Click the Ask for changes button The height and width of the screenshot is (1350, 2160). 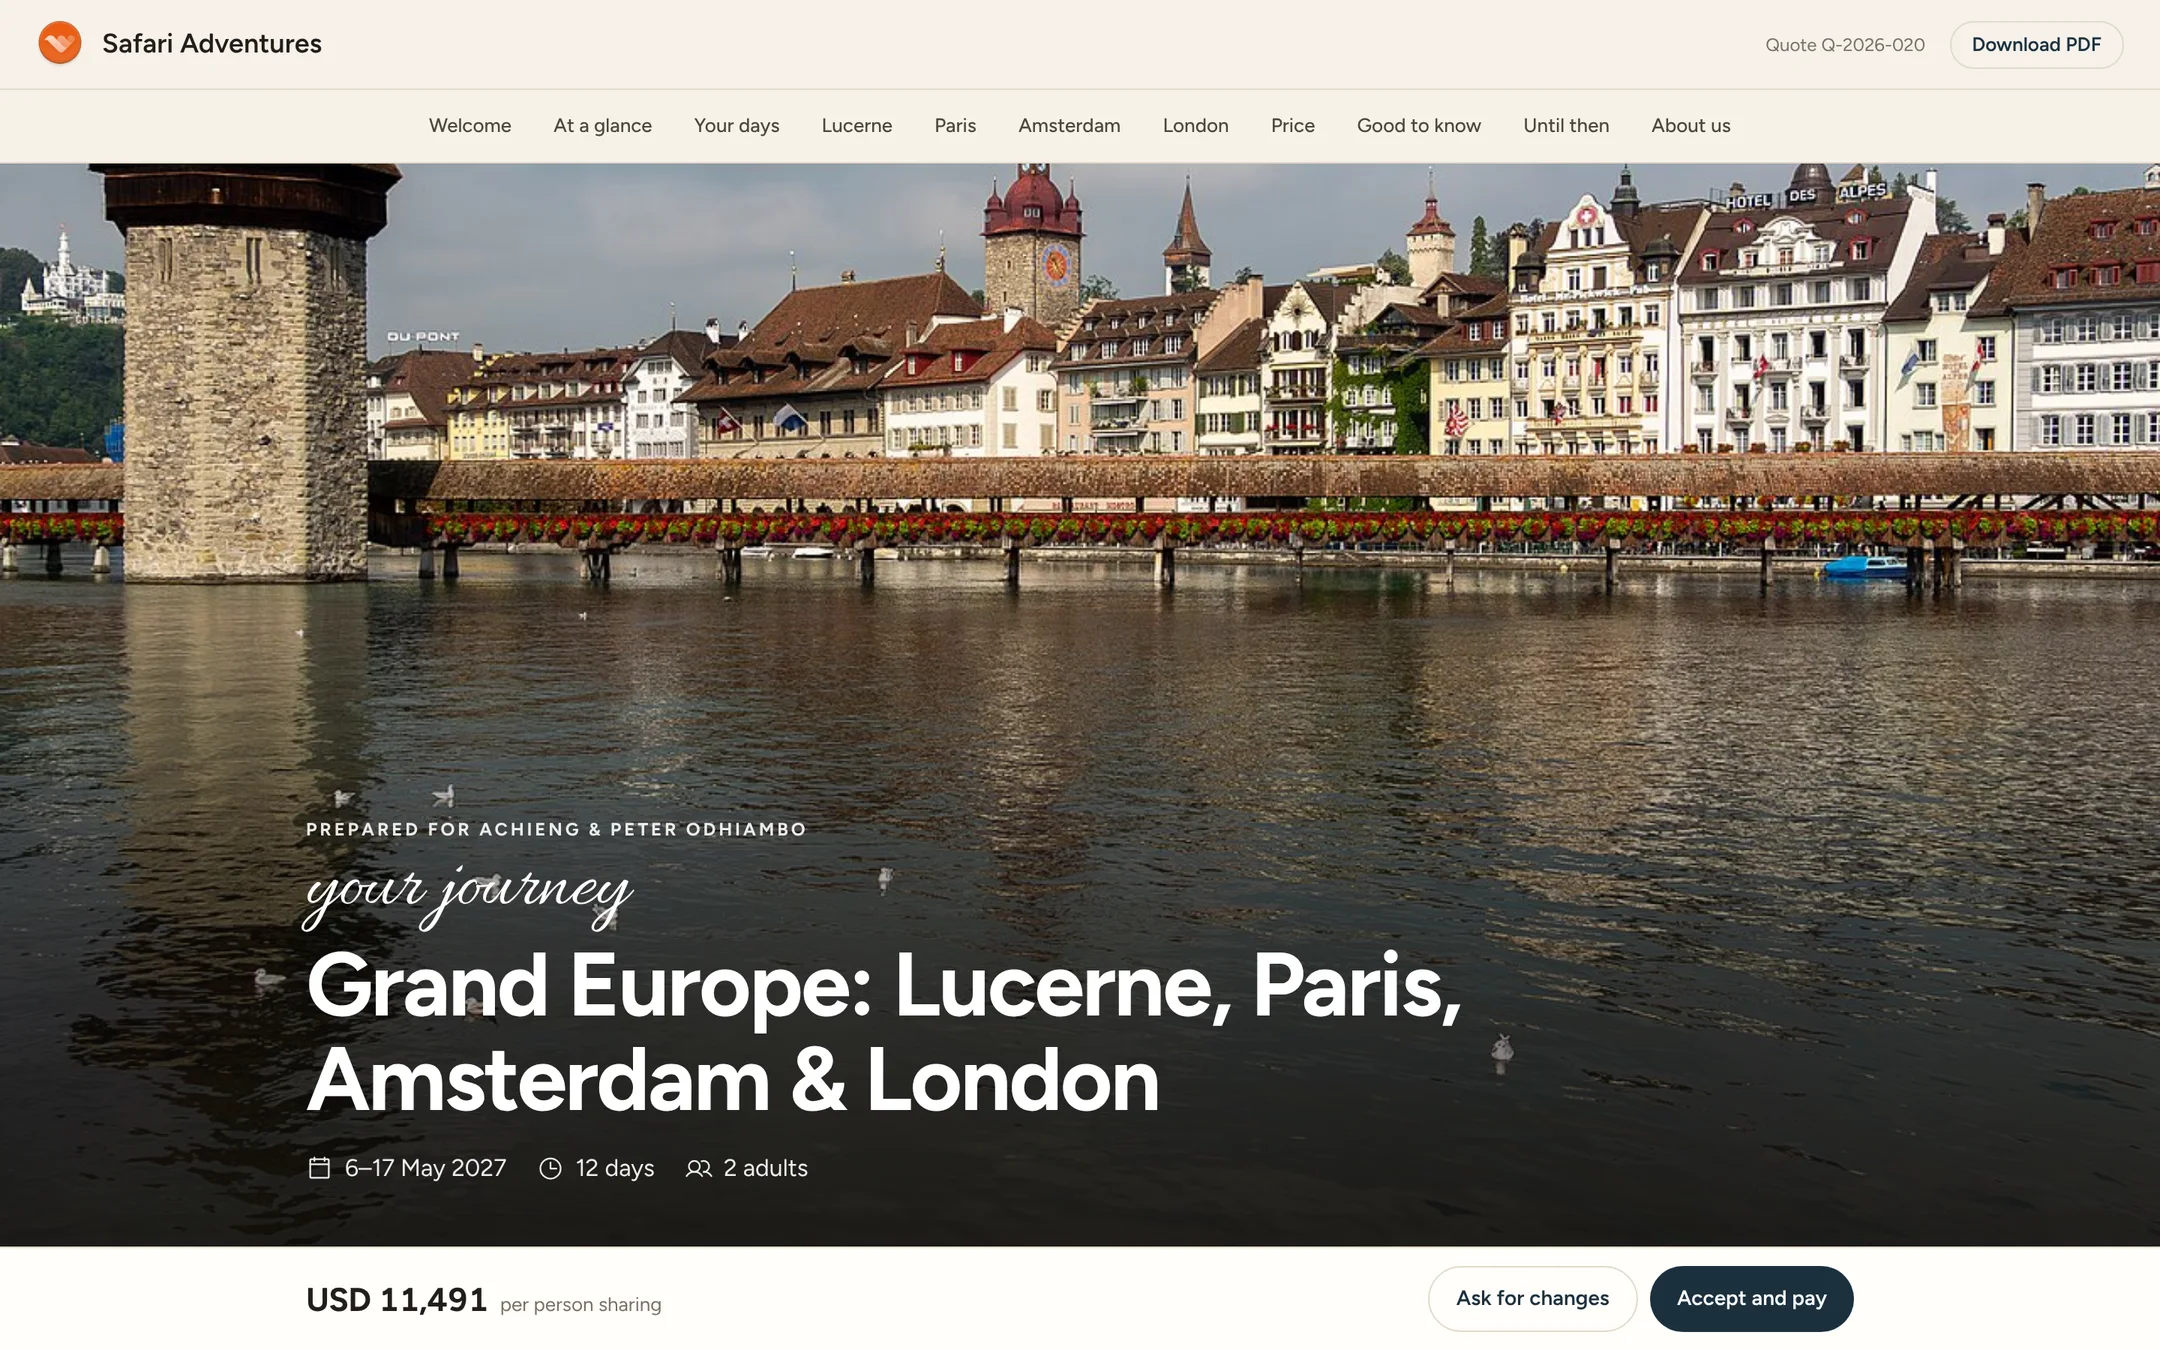pyautogui.click(x=1532, y=1298)
